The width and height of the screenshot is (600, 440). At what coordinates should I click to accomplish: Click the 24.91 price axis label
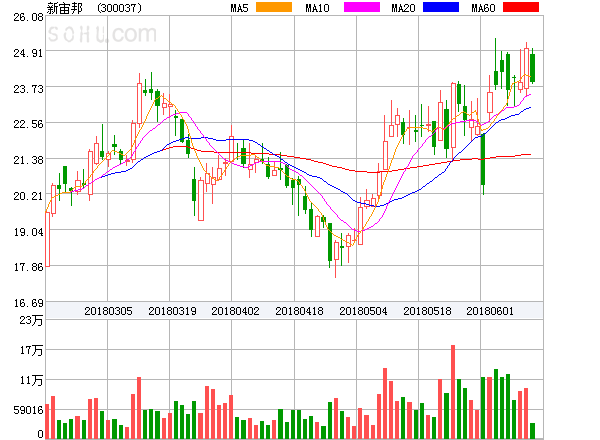pos(28,53)
